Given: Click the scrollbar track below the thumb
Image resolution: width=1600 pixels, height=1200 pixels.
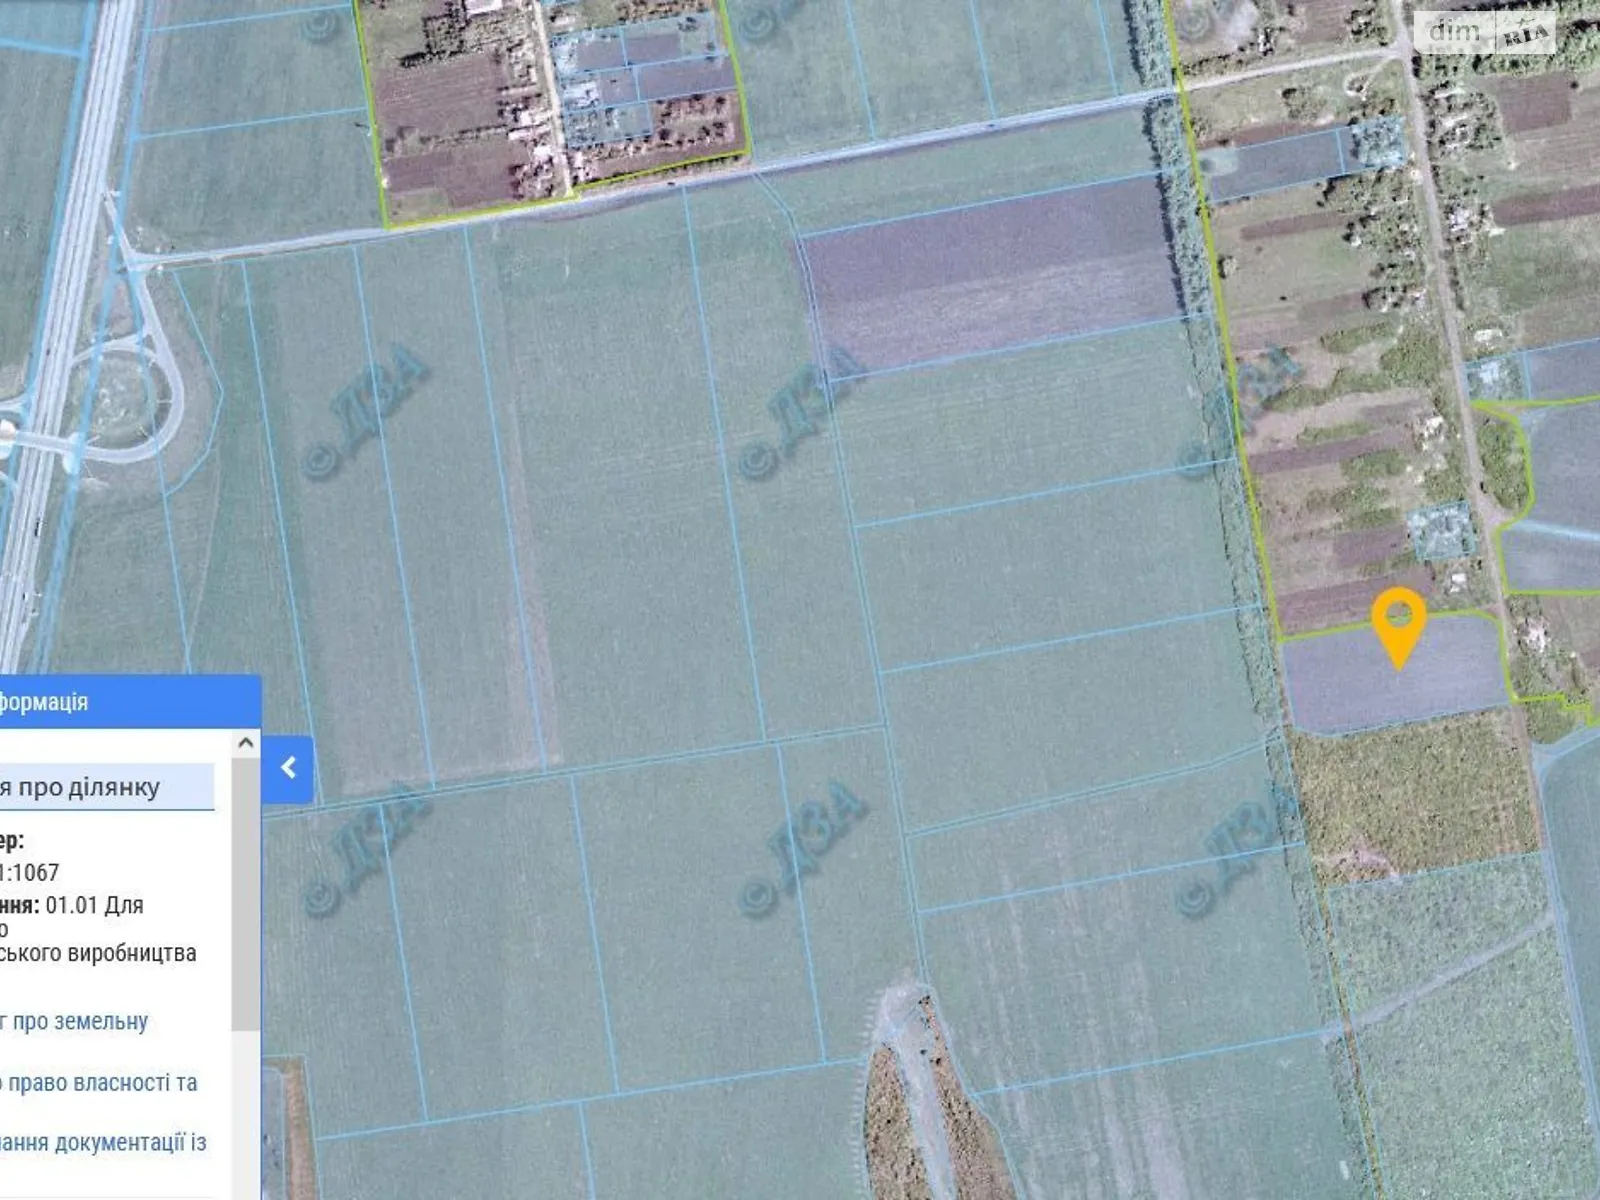Looking at the screenshot, I should [x=245, y=1110].
